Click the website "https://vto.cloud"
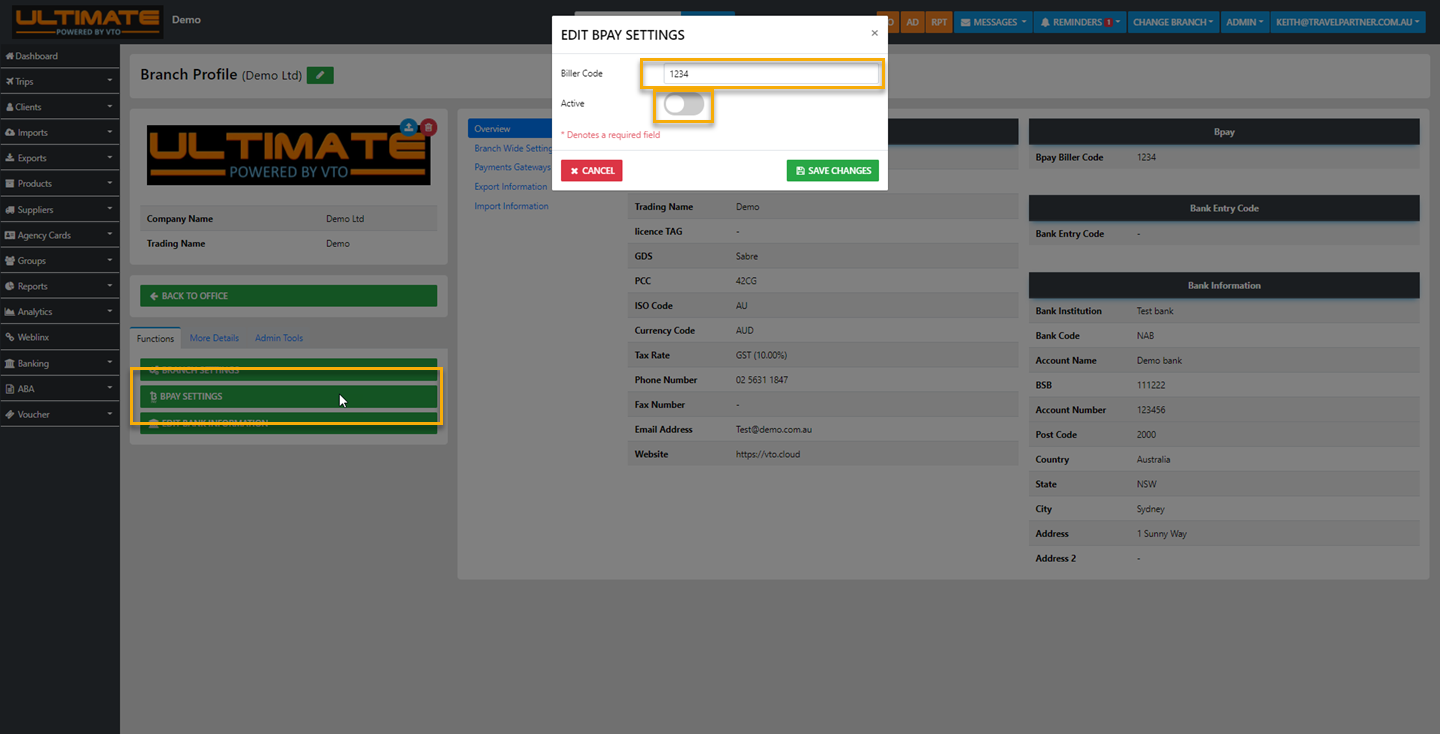Image resolution: width=1440 pixels, height=734 pixels. click(768, 454)
